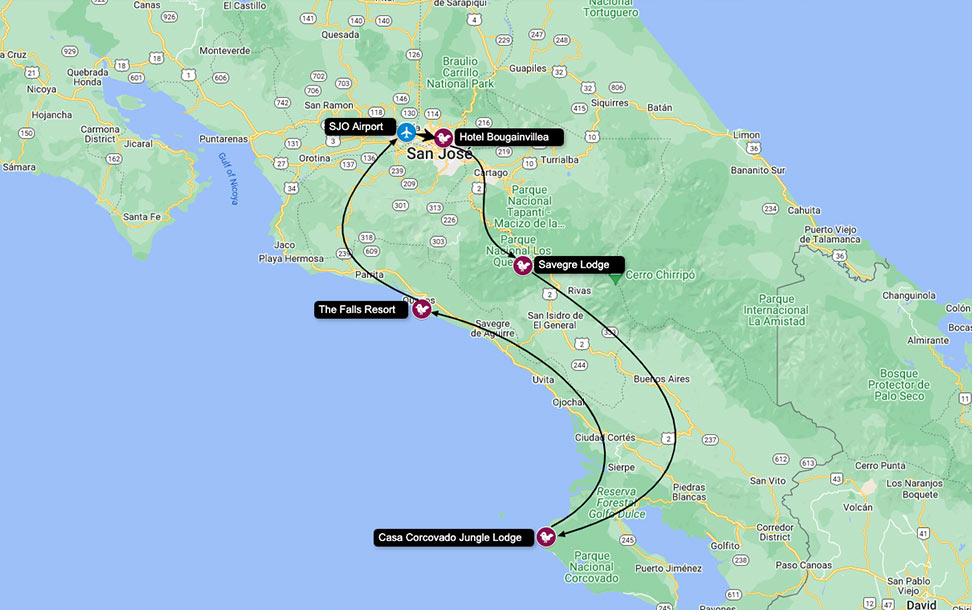
Task: Click the Puerto Jiménez town label
Action: 668,568
